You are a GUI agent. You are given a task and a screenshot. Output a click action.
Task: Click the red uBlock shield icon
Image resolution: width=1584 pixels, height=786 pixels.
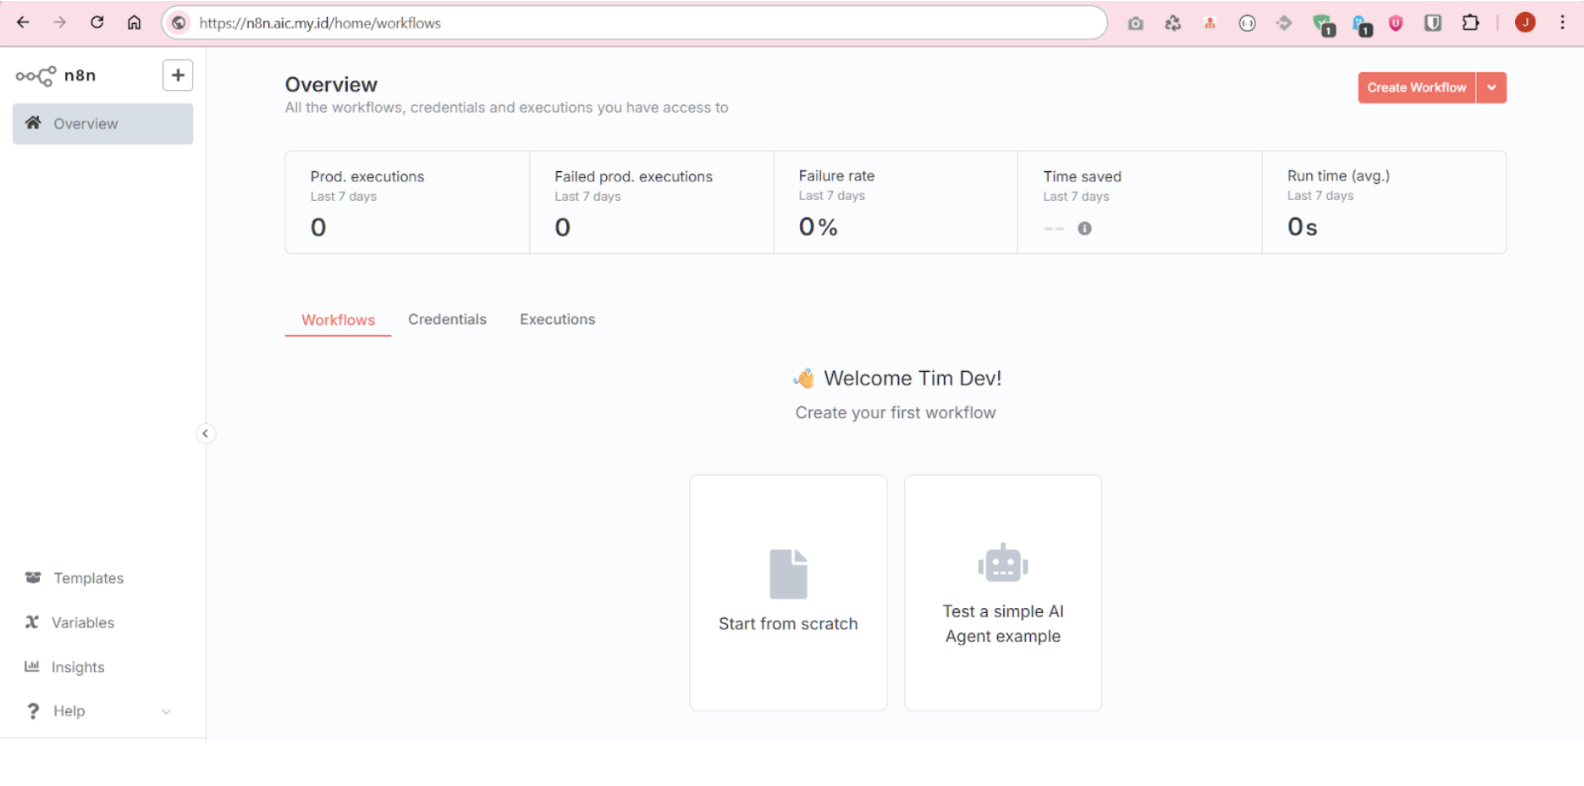pos(1396,23)
